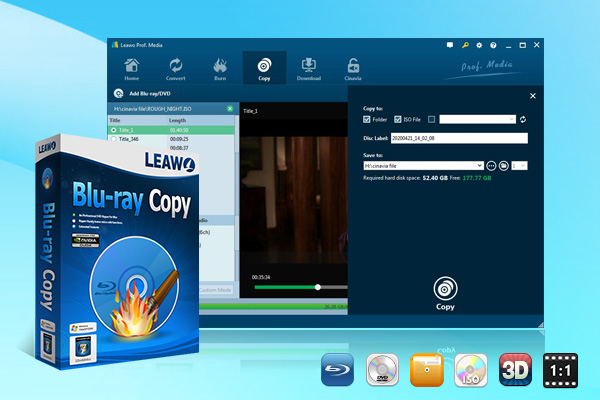Click the Blu-ray disc feature icon
600x400 pixels.
338,369
